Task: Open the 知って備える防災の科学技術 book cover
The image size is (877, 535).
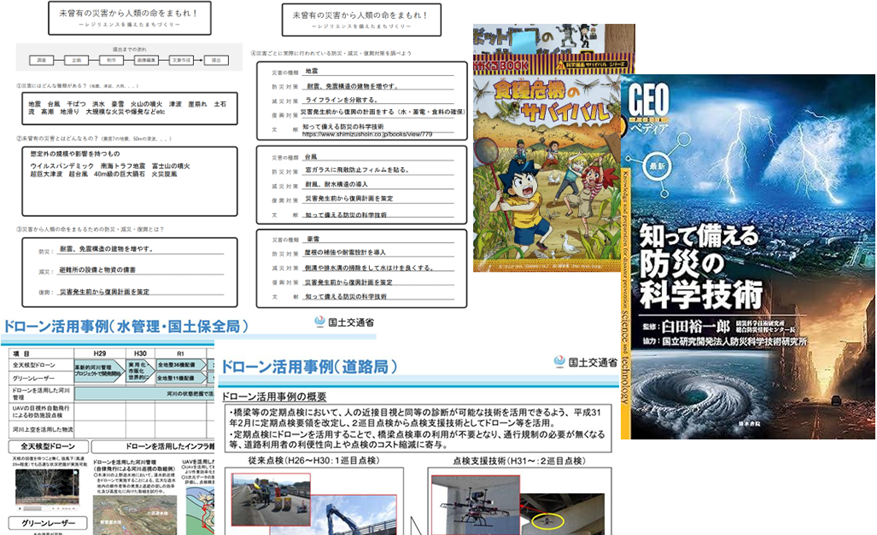Action: tap(748, 256)
